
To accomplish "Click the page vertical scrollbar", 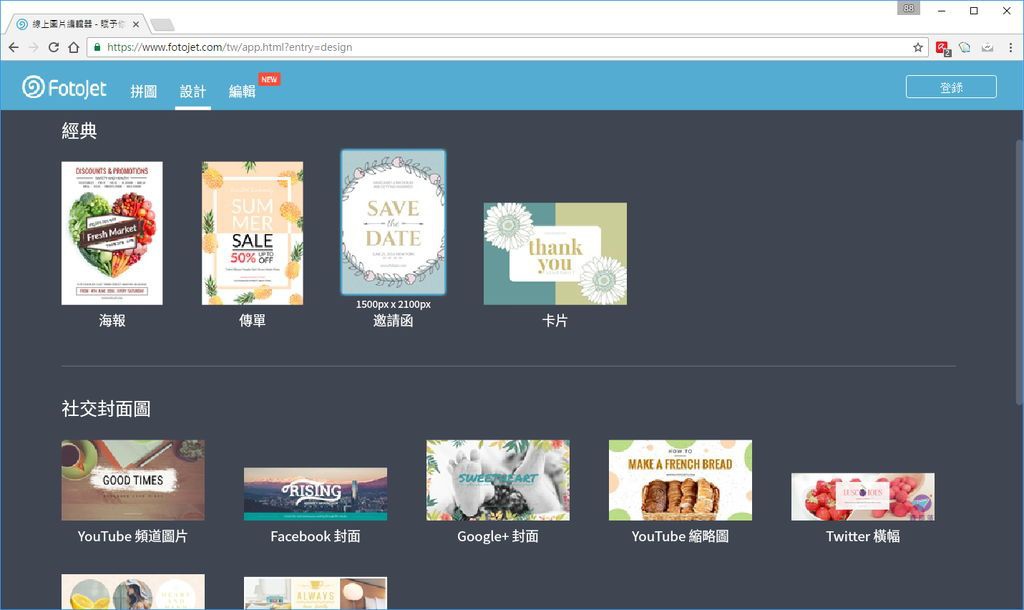I will 1019,273.
